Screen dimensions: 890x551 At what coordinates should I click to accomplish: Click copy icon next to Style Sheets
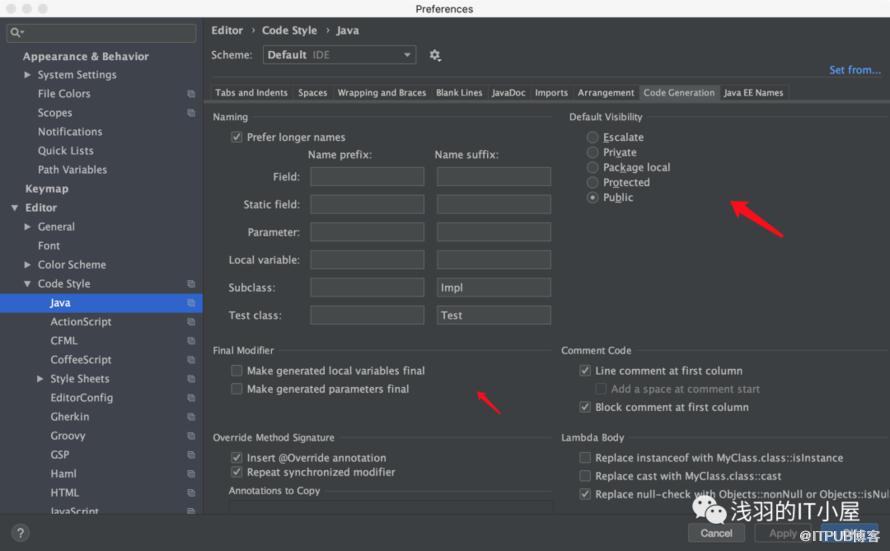[x=191, y=379]
